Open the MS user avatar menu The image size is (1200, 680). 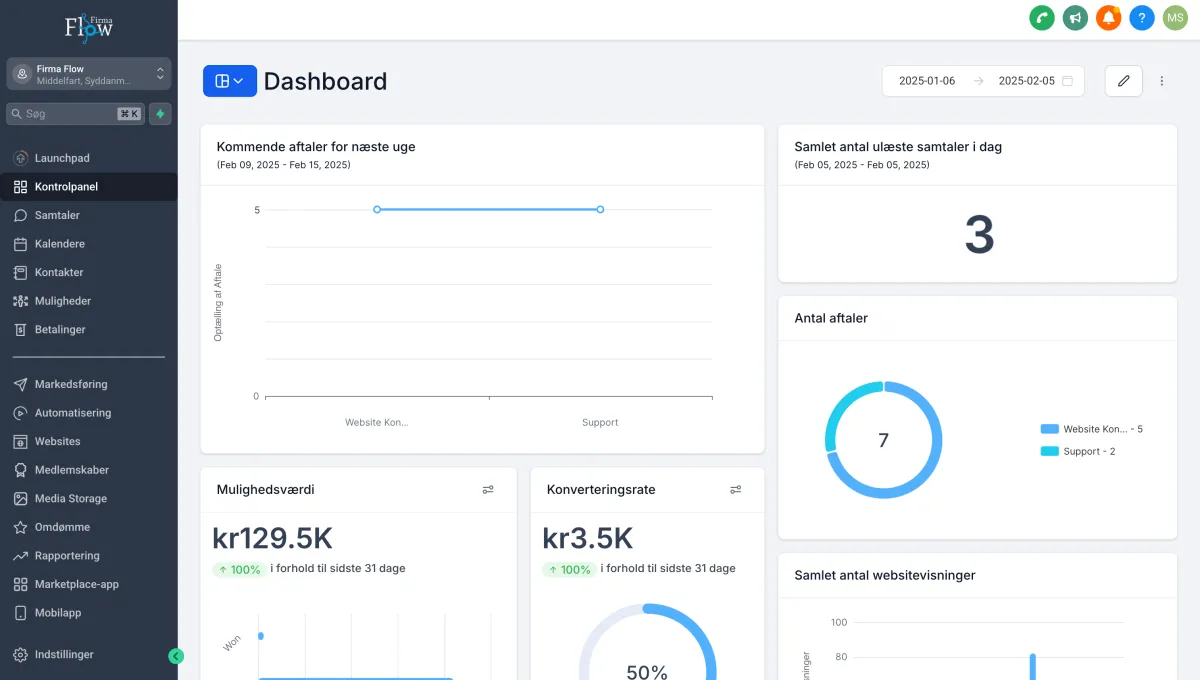point(1175,18)
